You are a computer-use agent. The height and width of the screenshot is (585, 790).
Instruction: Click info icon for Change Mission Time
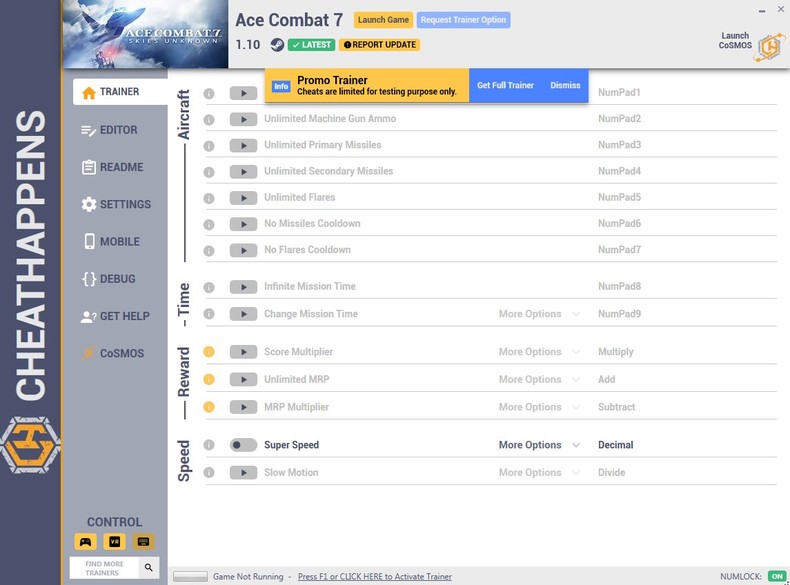[x=209, y=314]
